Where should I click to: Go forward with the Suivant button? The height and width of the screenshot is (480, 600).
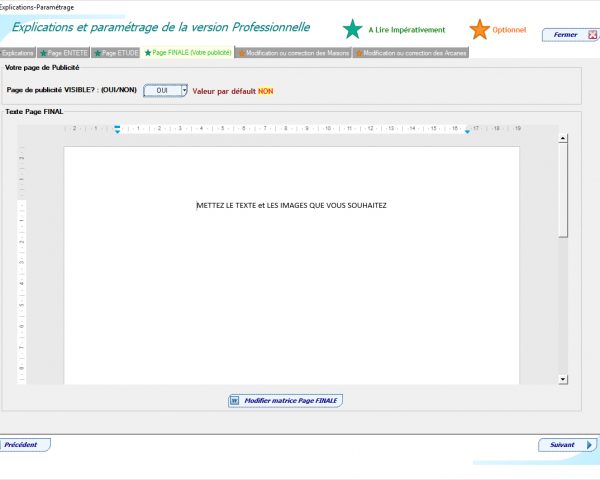pos(568,445)
